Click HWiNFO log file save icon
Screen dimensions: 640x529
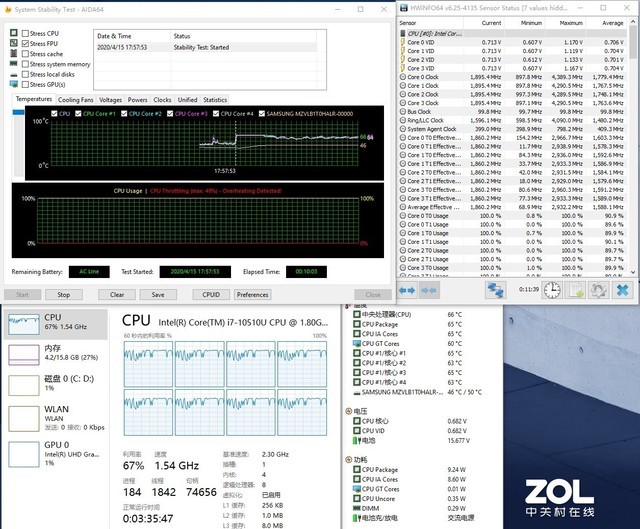tap(576, 290)
